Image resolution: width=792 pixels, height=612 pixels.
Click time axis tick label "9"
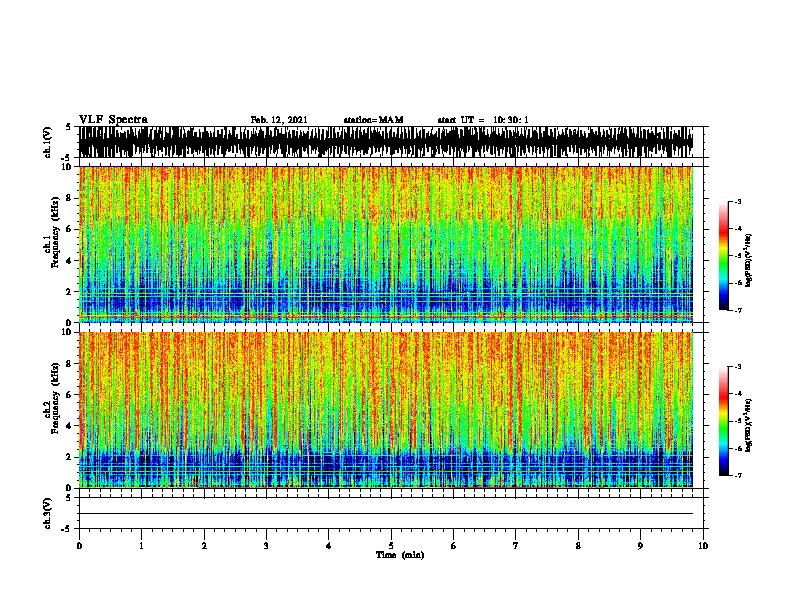640,545
